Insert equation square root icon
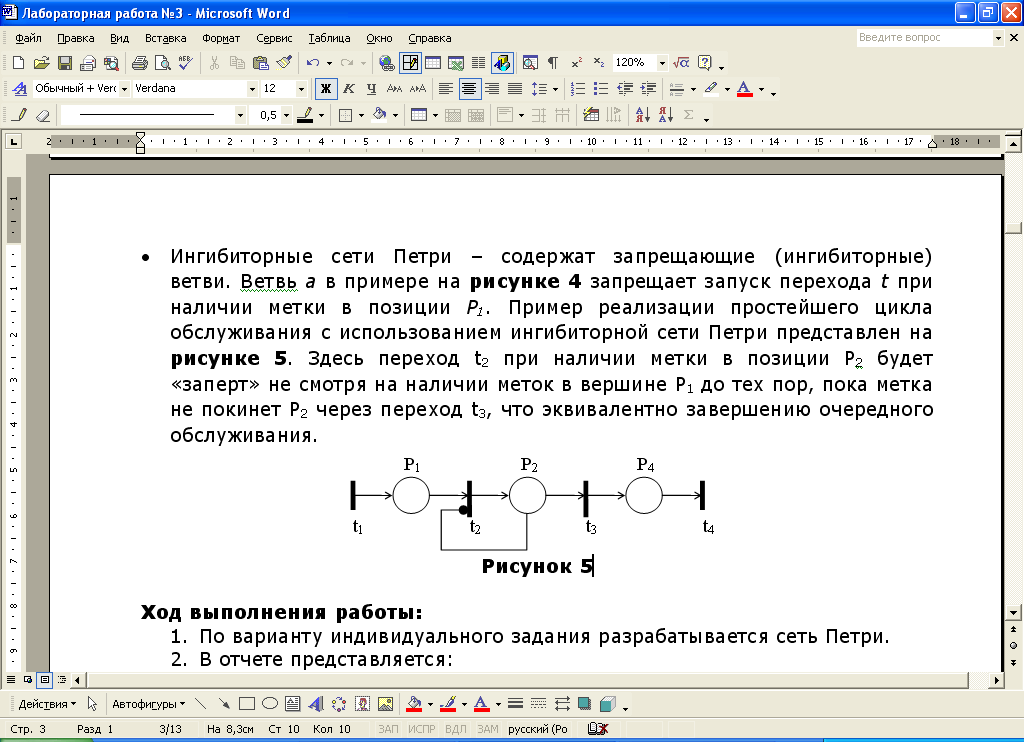 (681, 63)
